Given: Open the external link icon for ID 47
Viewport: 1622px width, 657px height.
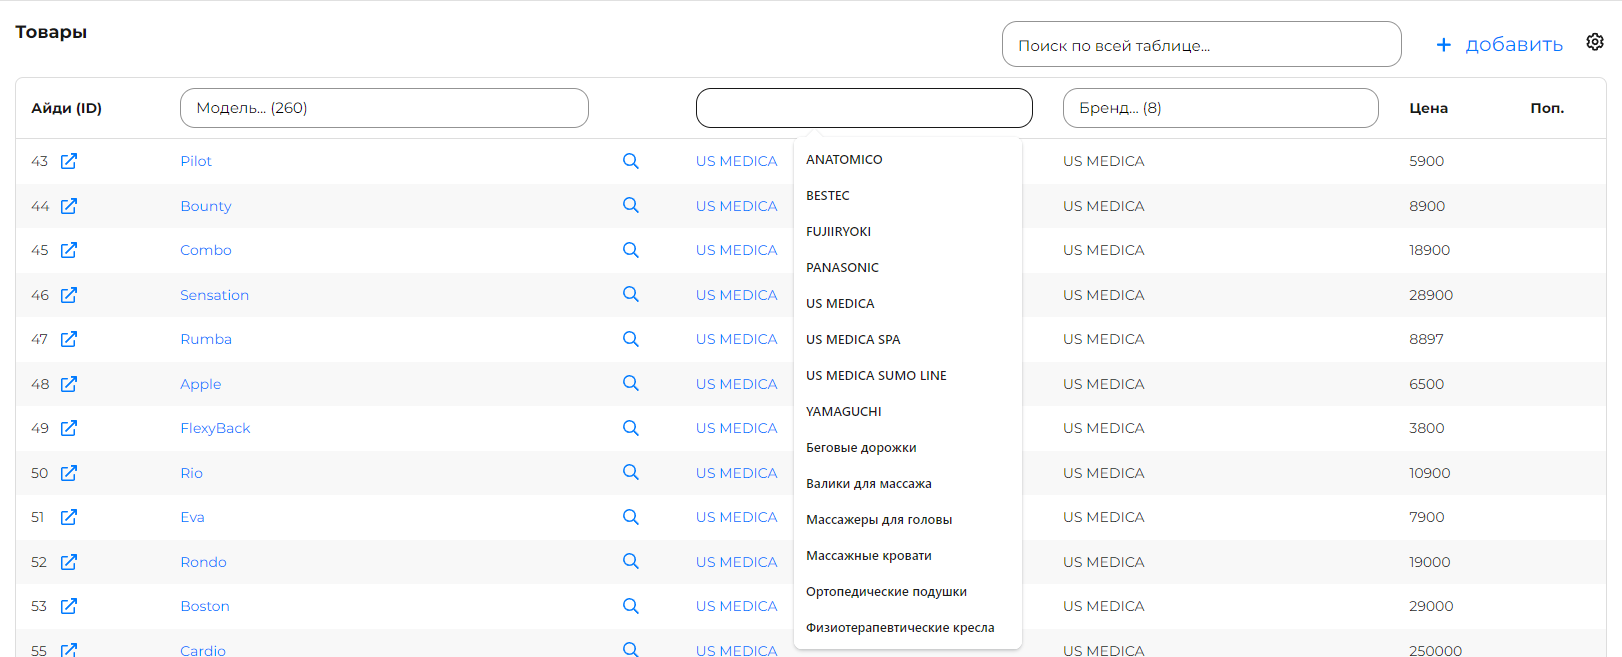Looking at the screenshot, I should [x=69, y=339].
